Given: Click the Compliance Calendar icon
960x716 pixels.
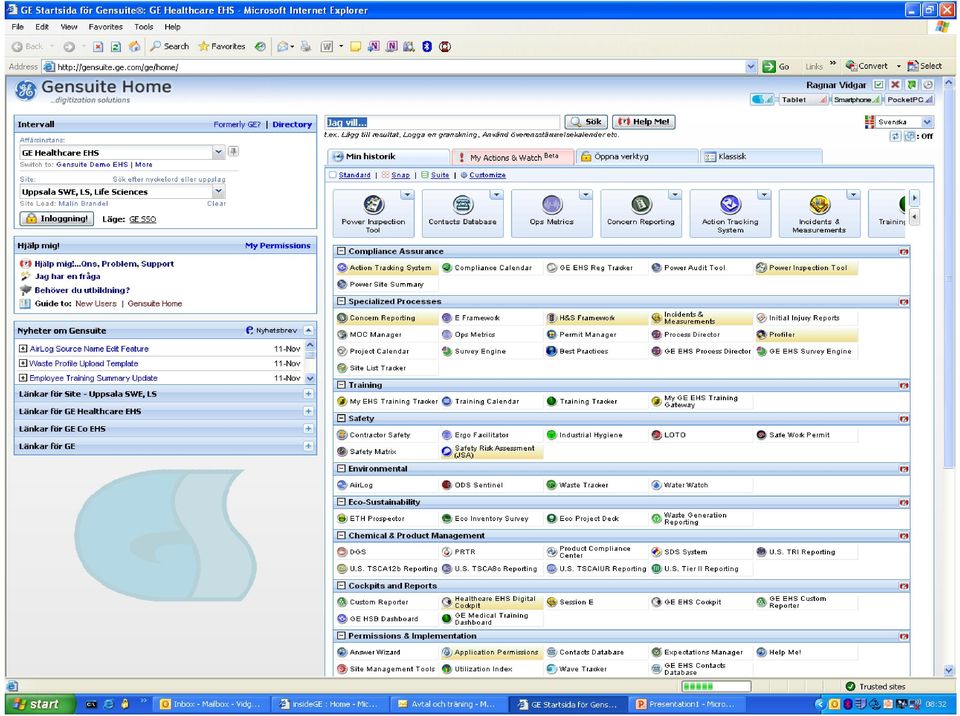Looking at the screenshot, I should (x=447, y=268).
